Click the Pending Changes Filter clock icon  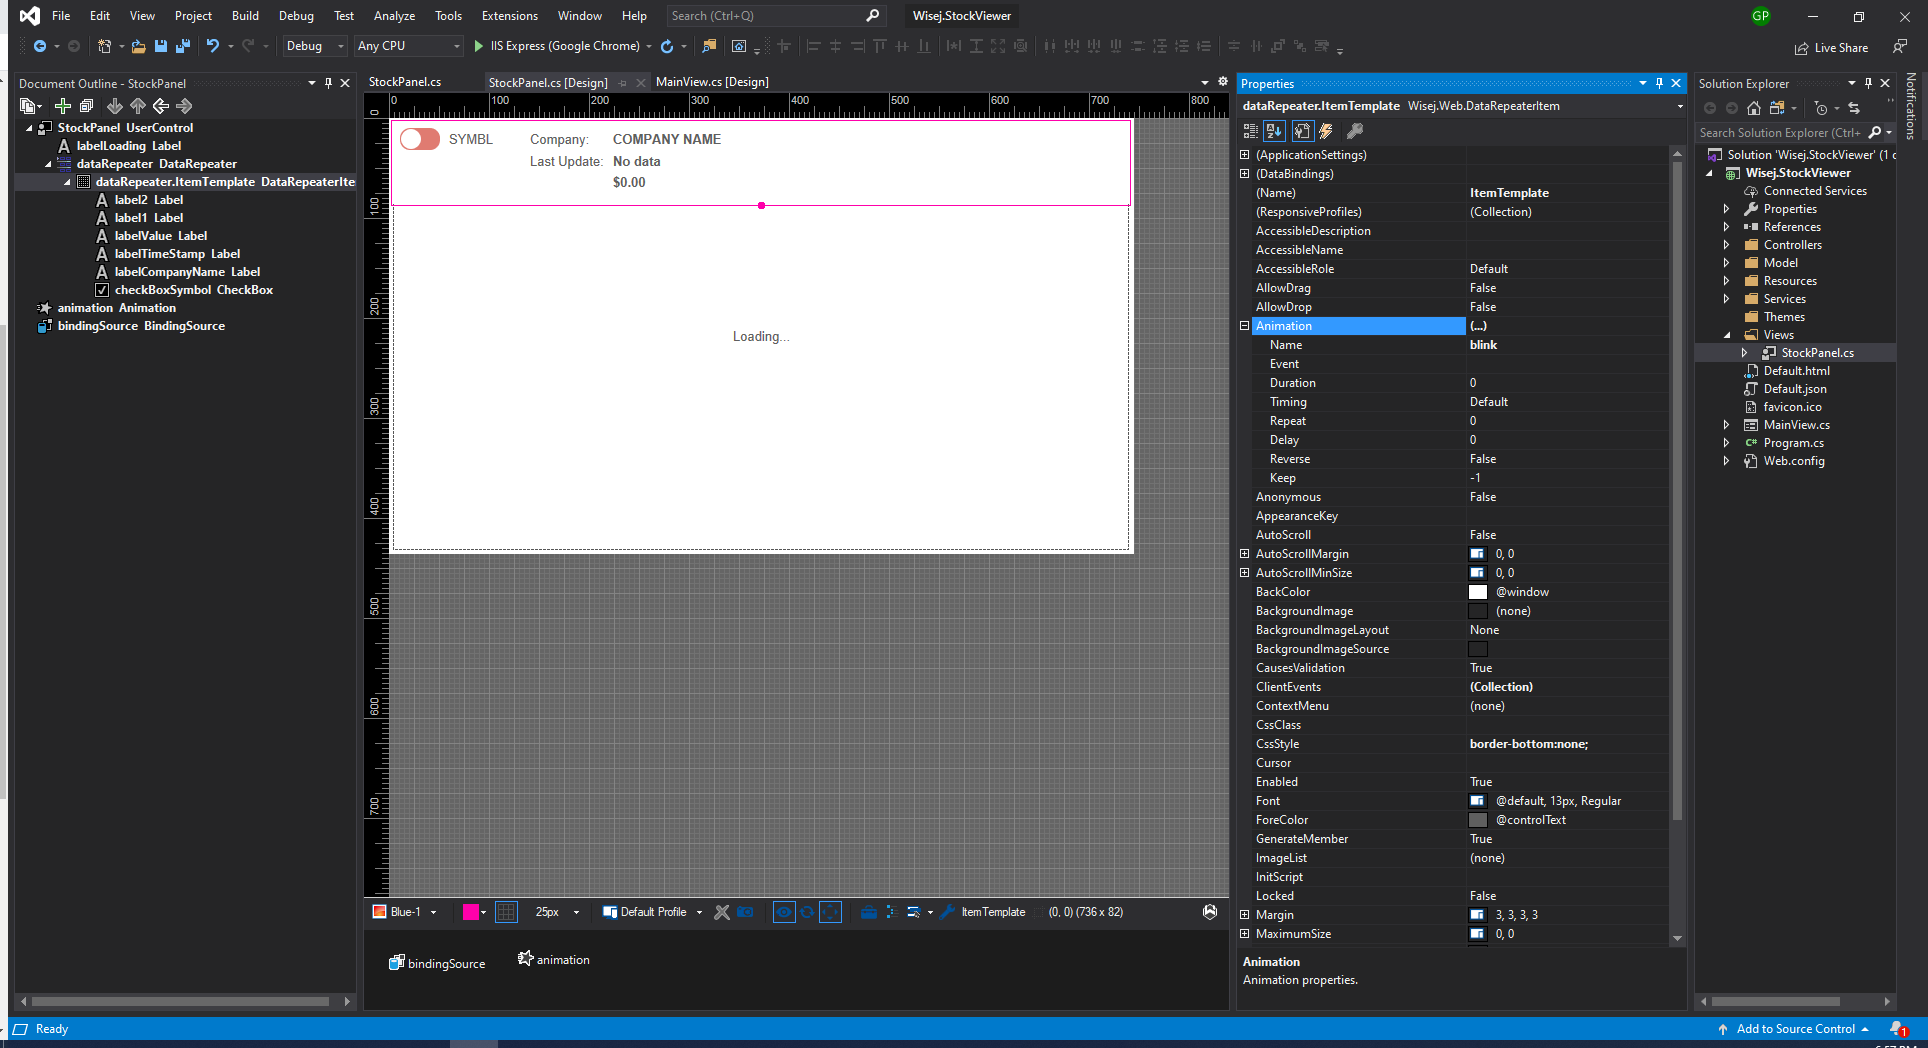tap(1821, 108)
